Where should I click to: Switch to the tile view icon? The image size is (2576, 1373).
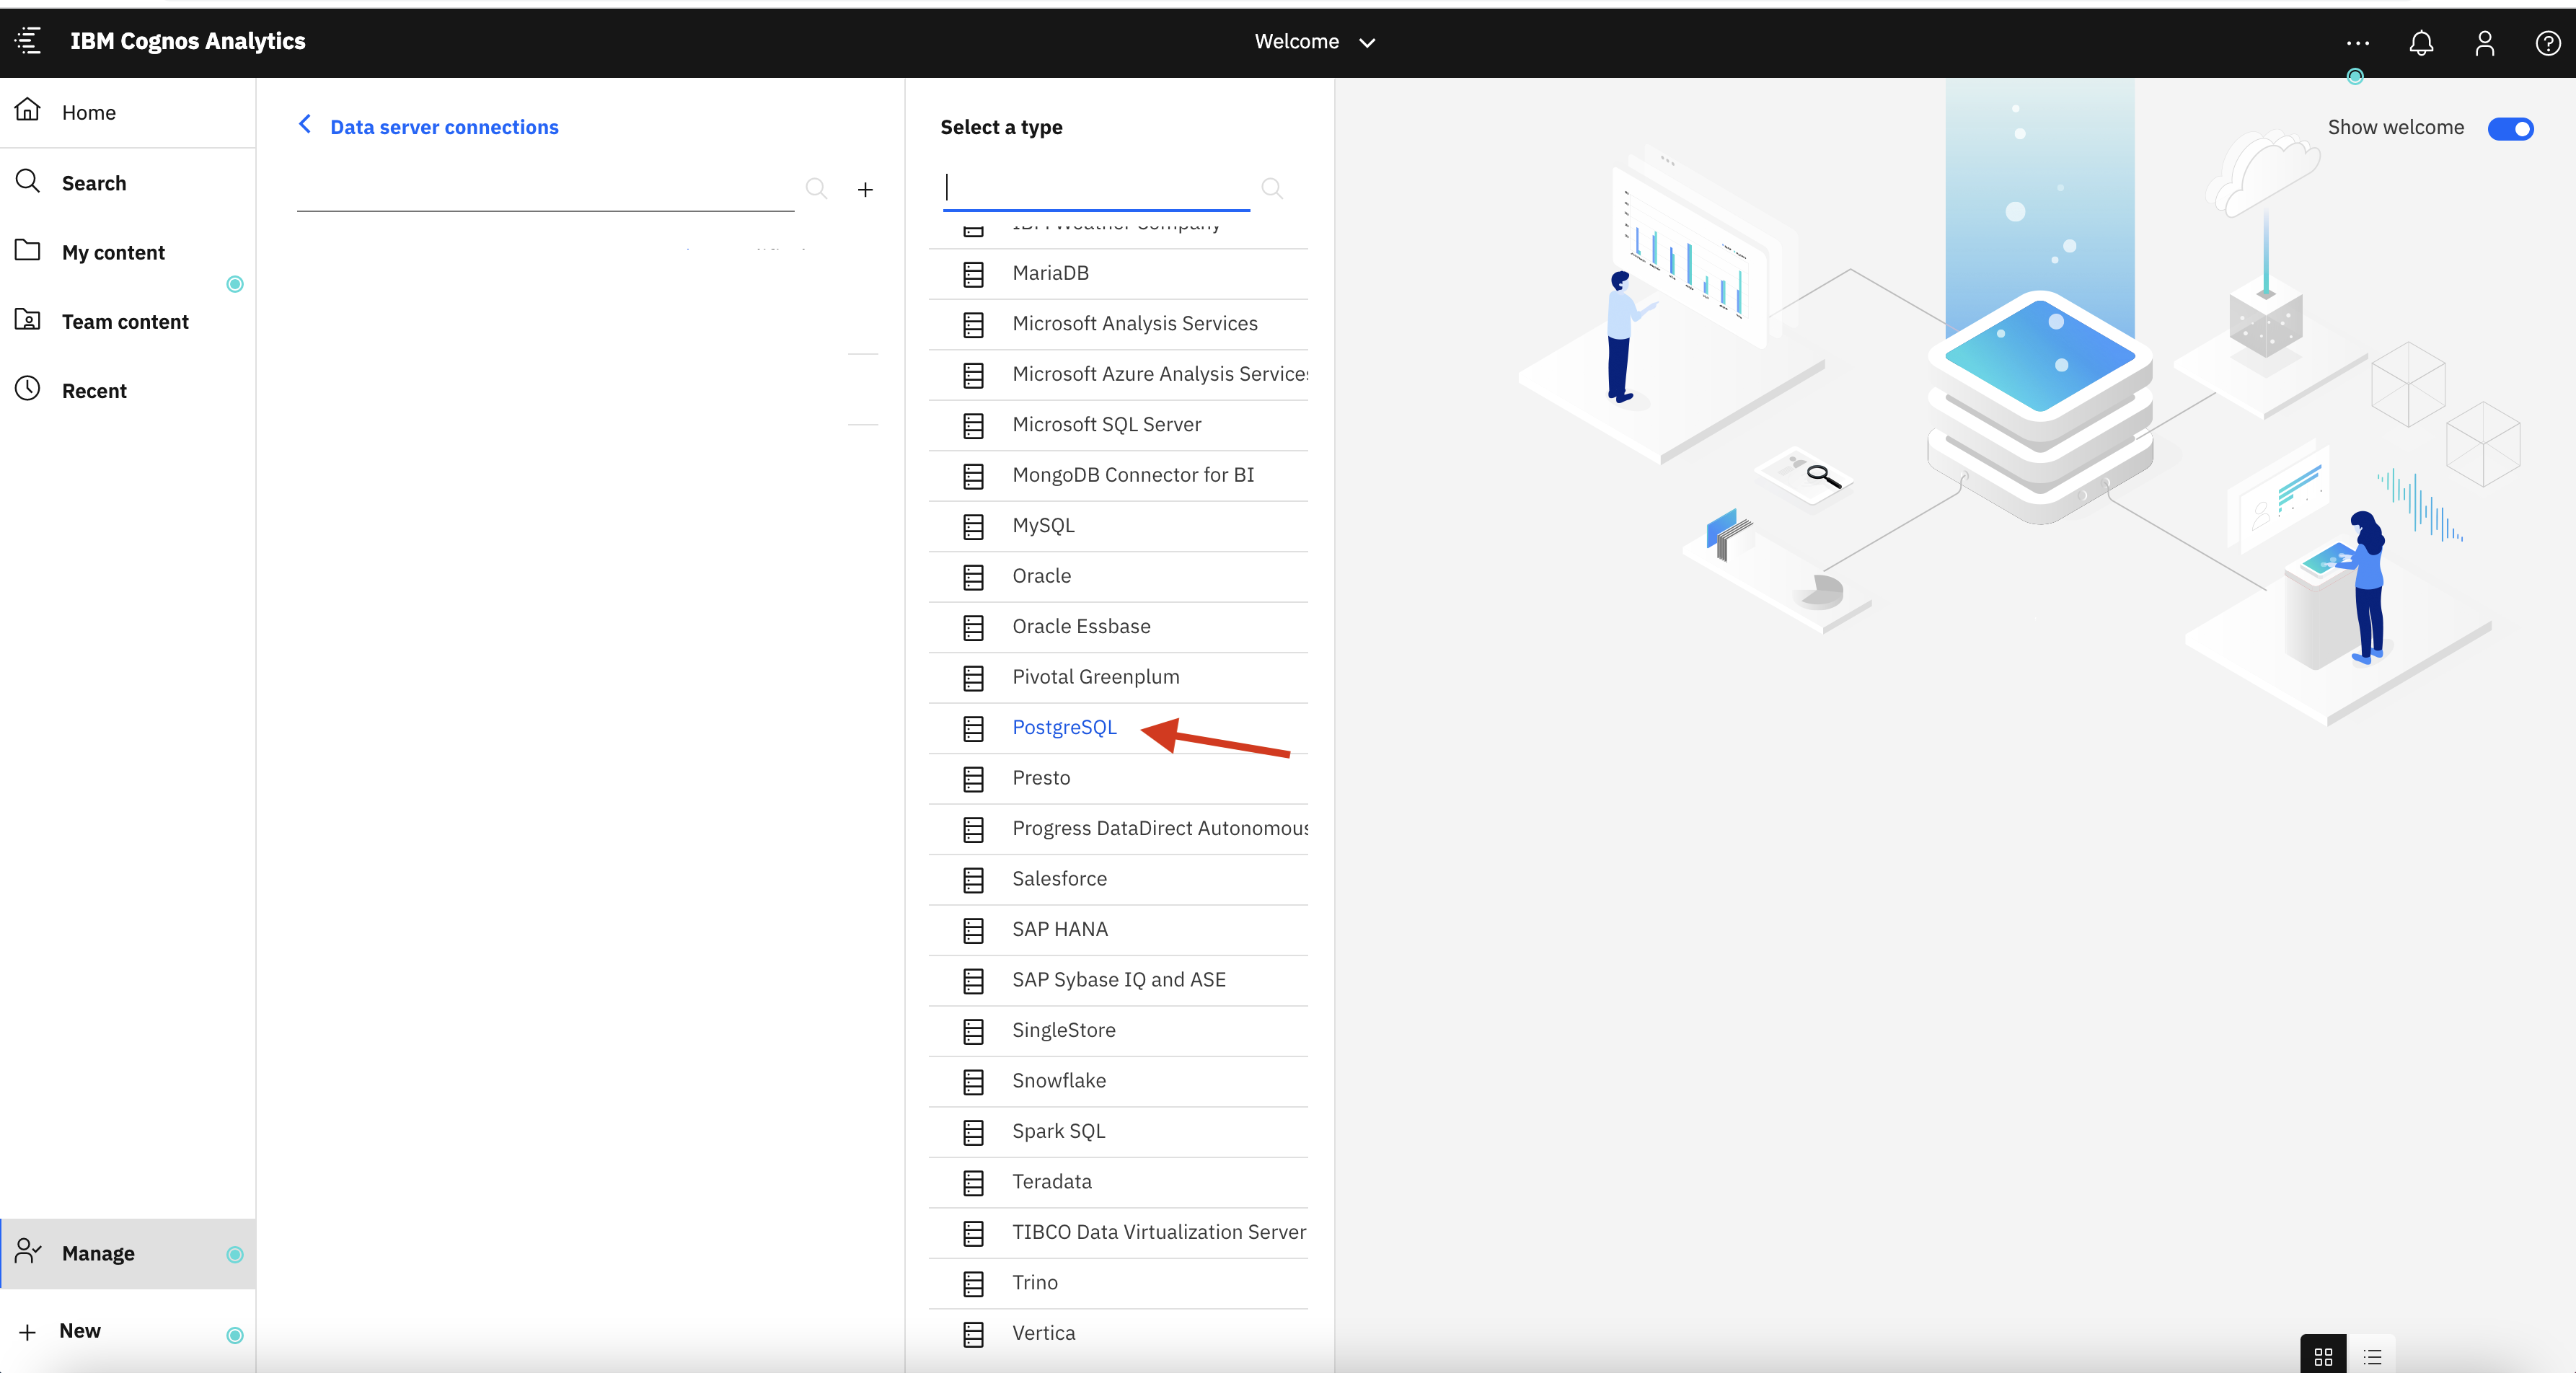pyautogui.click(x=2323, y=1356)
